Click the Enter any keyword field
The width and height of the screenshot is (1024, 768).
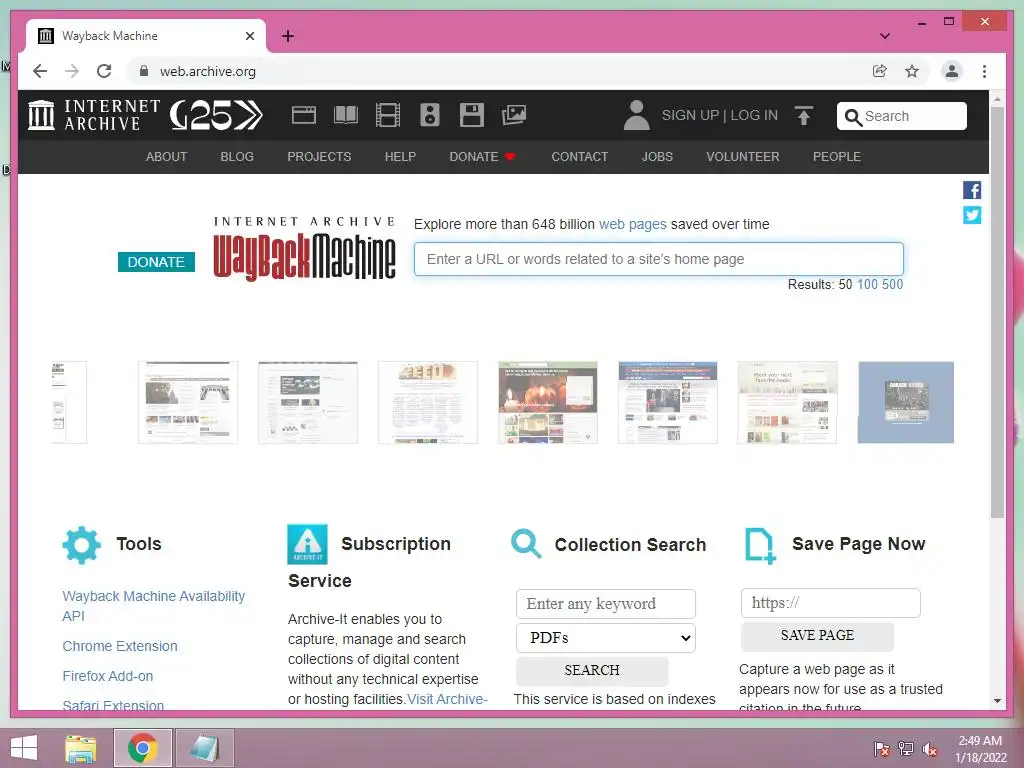pyautogui.click(x=605, y=604)
